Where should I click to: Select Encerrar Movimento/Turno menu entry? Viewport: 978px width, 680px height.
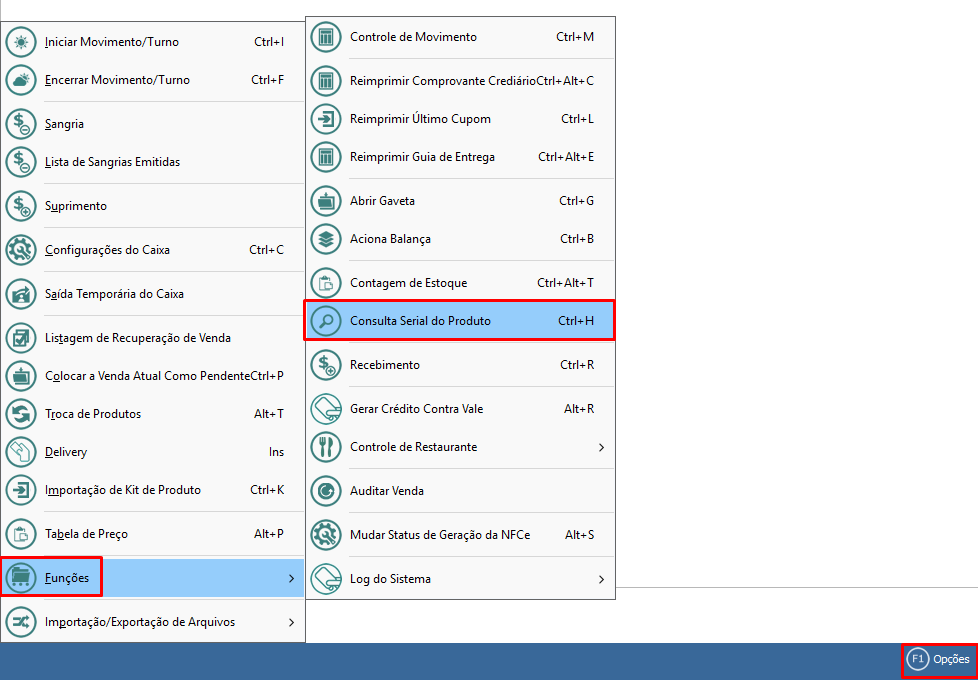click(117, 80)
